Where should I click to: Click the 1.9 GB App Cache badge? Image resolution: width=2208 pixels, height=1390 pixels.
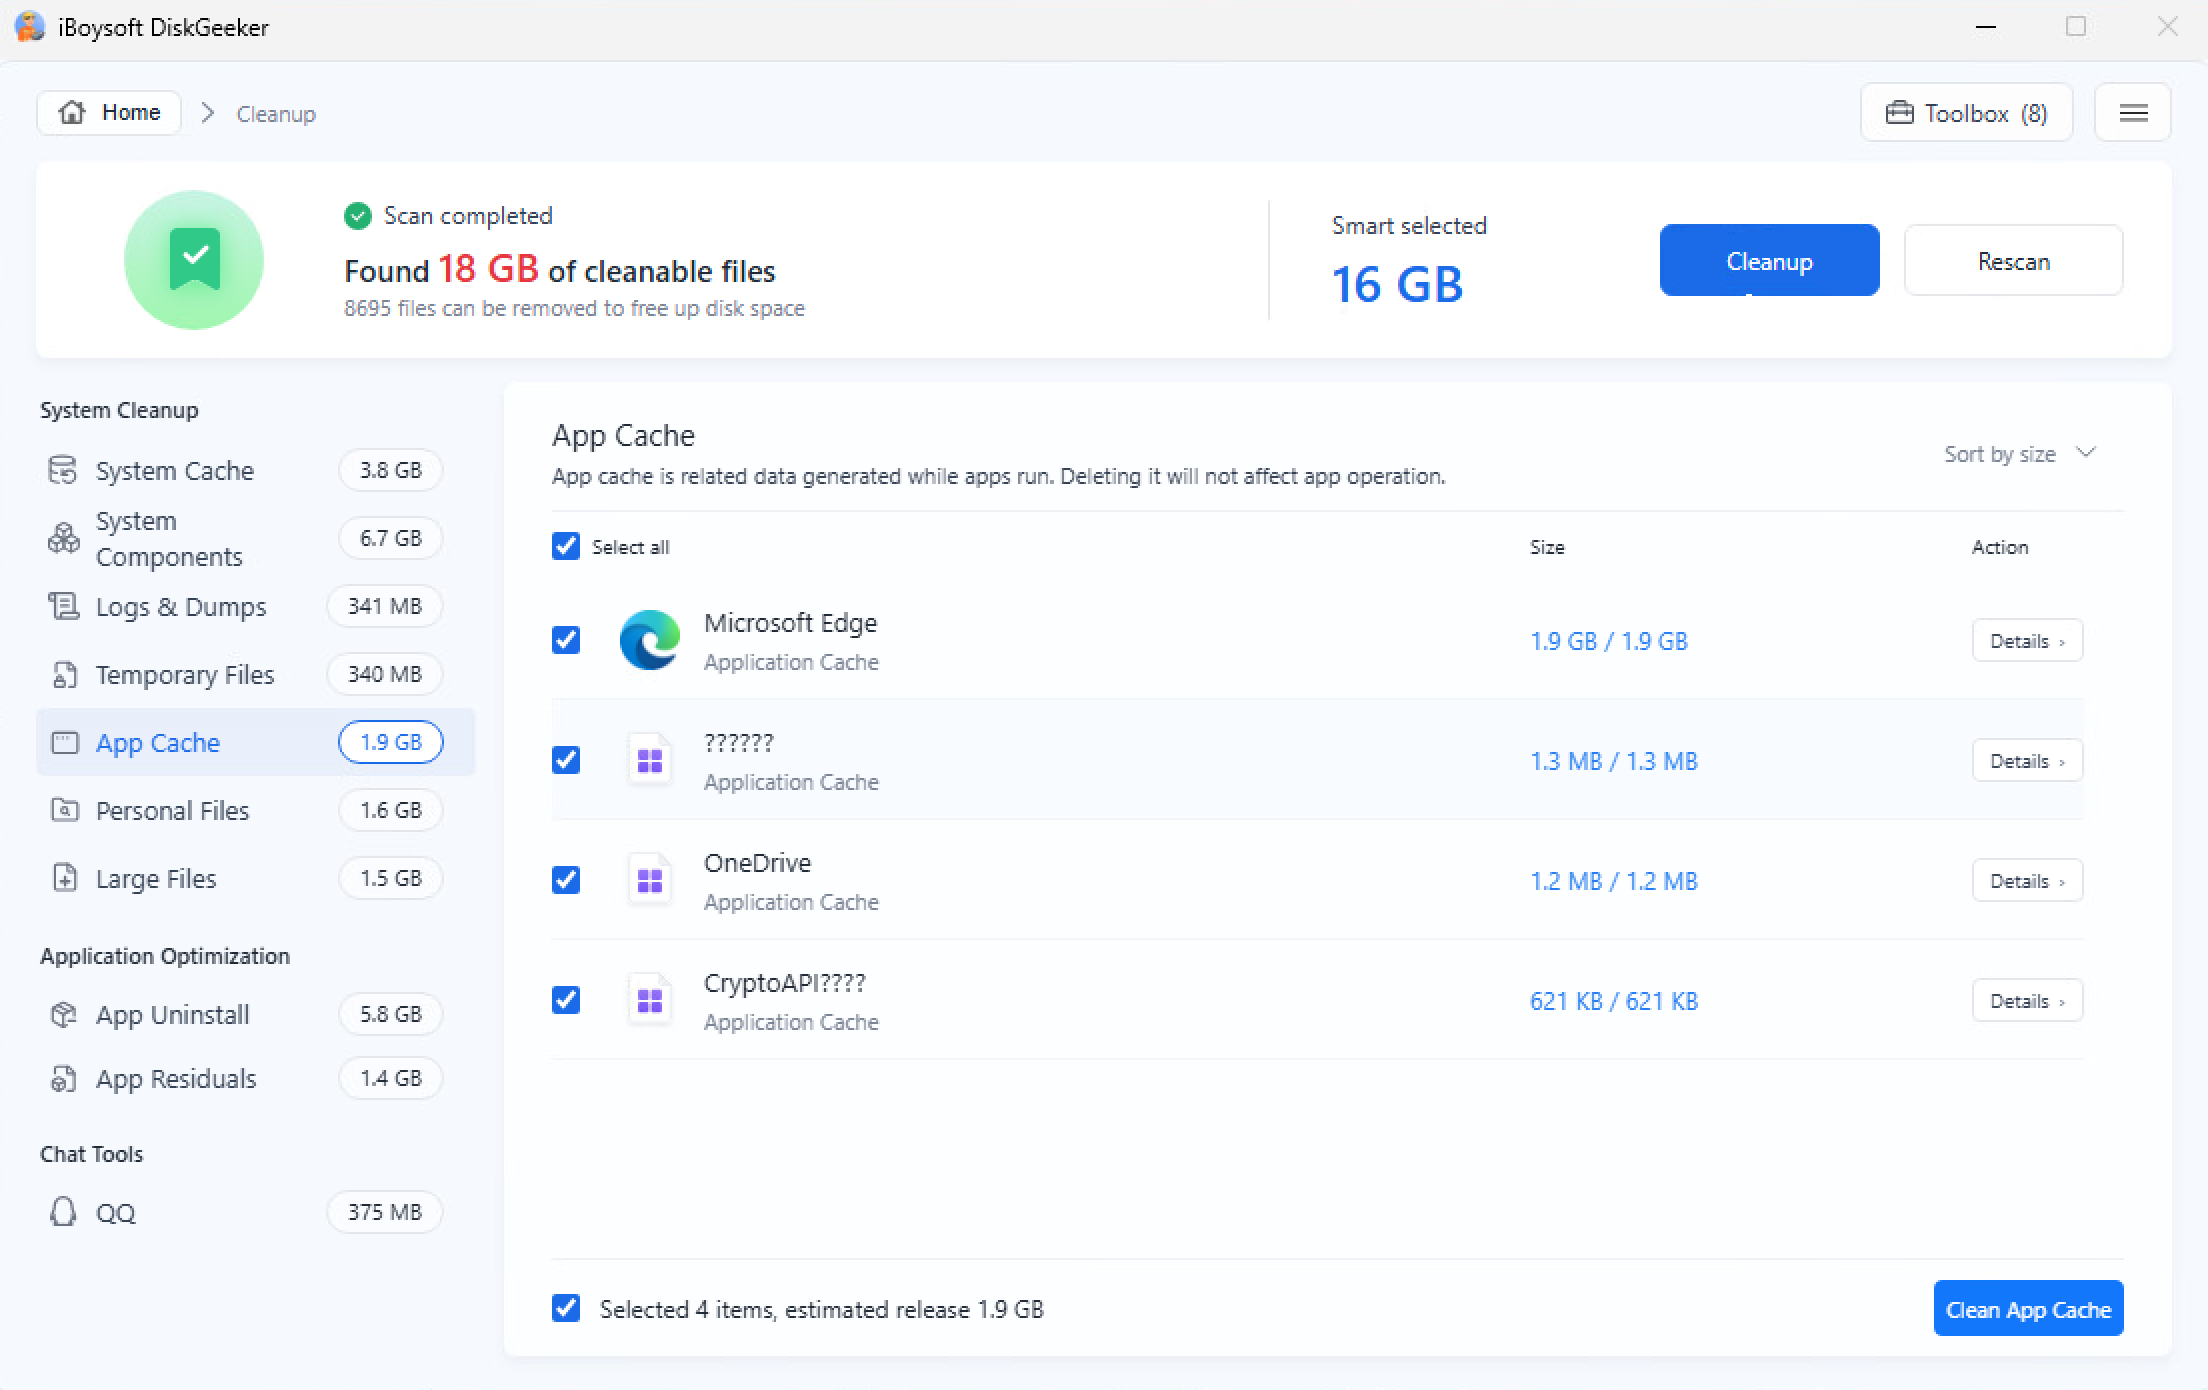[390, 742]
